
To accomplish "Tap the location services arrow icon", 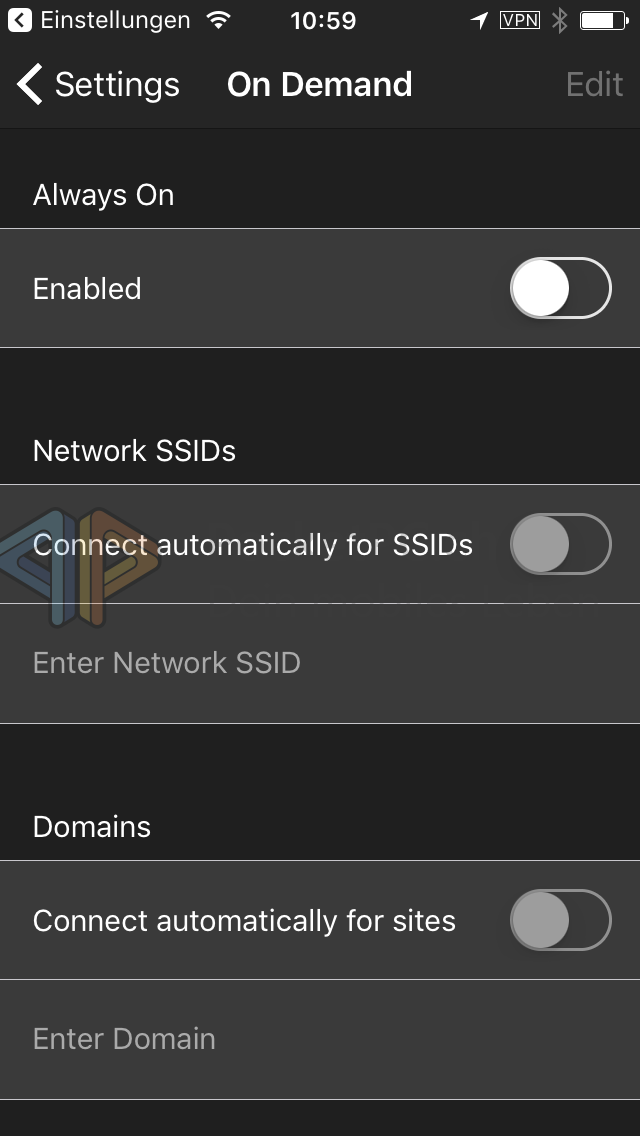I will pyautogui.click(x=480, y=20).
